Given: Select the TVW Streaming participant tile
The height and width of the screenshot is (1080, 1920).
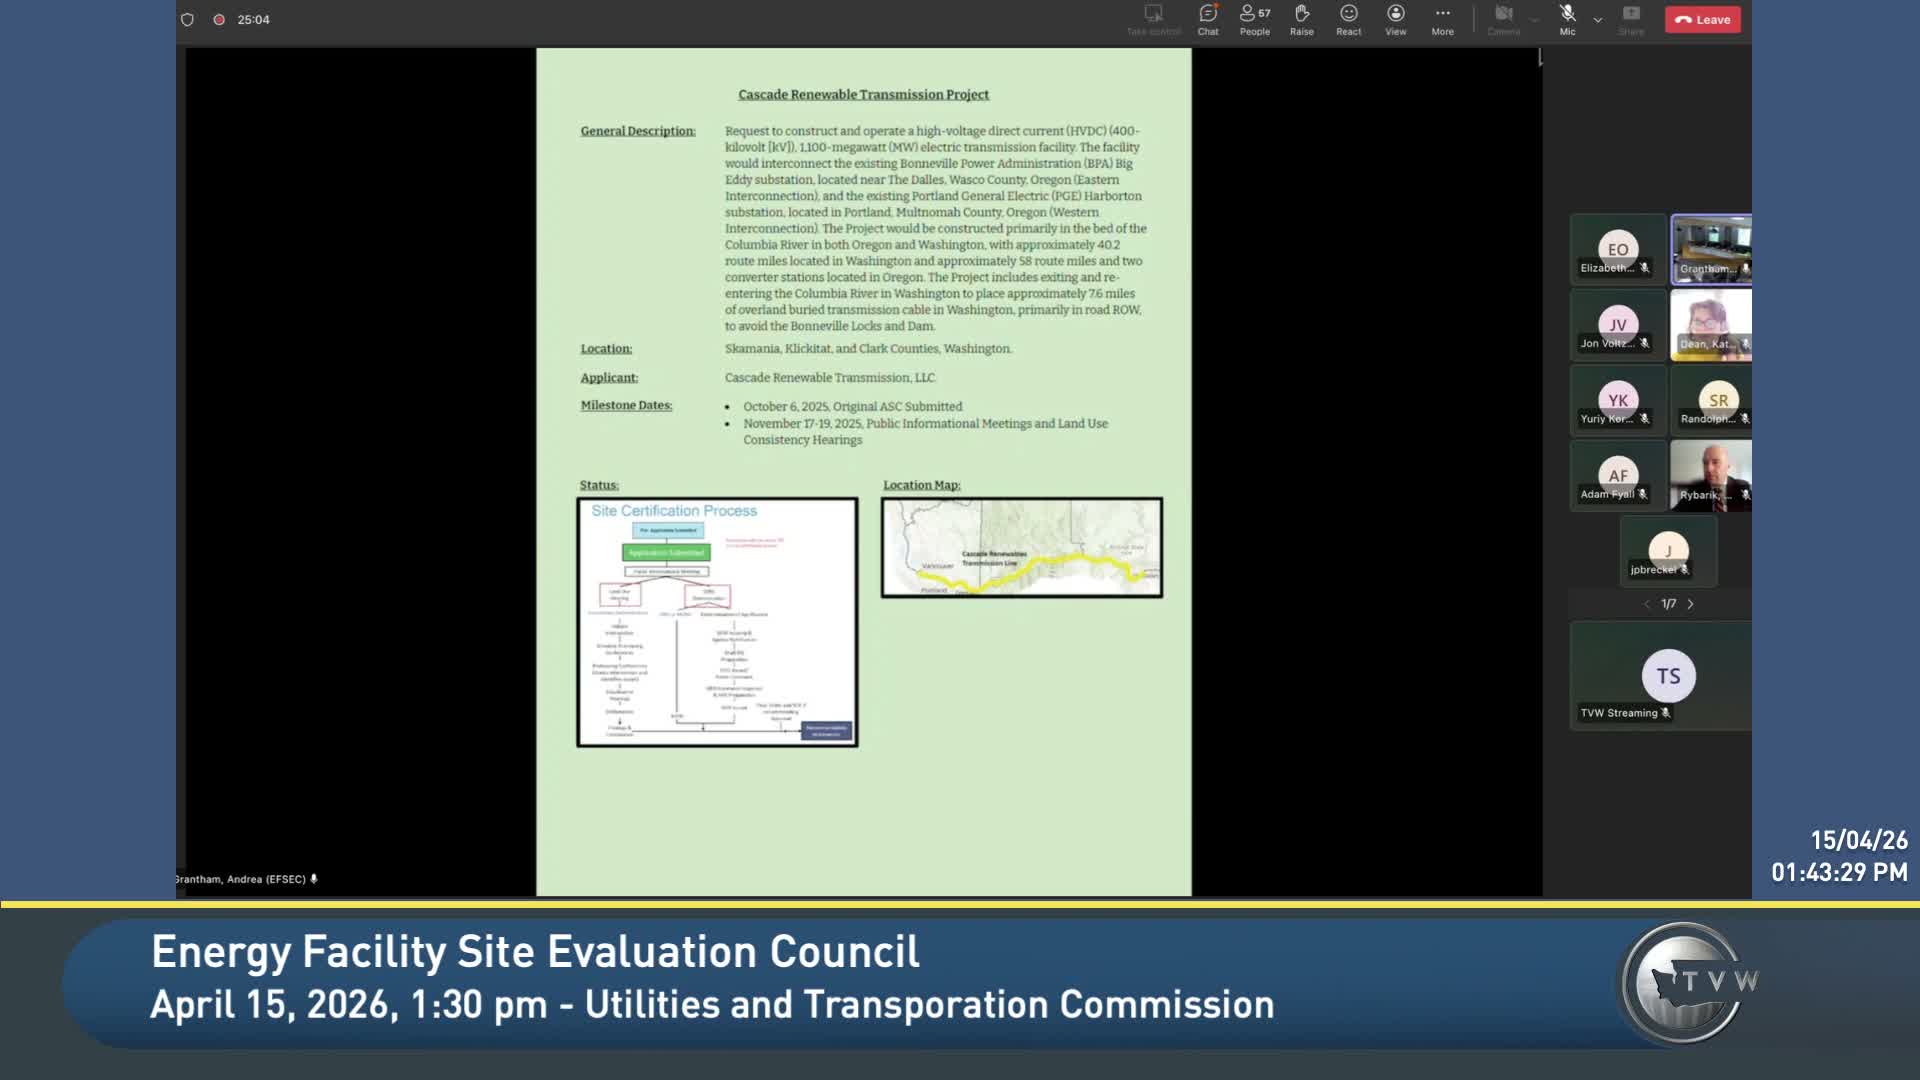Looking at the screenshot, I should tap(1660, 676).
